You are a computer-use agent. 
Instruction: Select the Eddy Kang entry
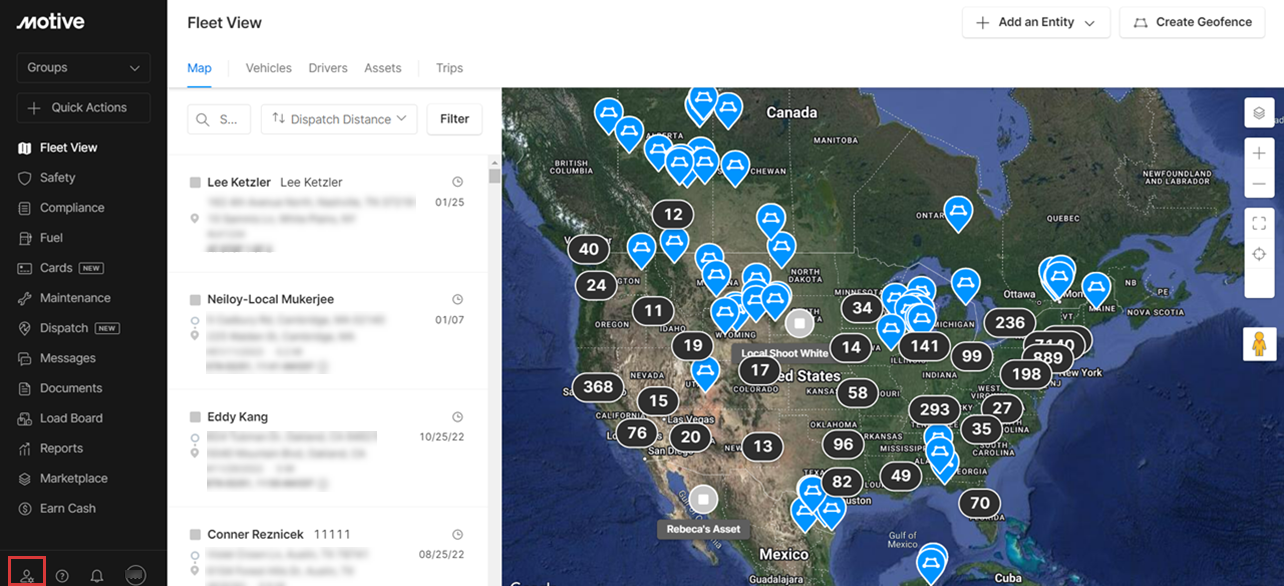point(328,448)
